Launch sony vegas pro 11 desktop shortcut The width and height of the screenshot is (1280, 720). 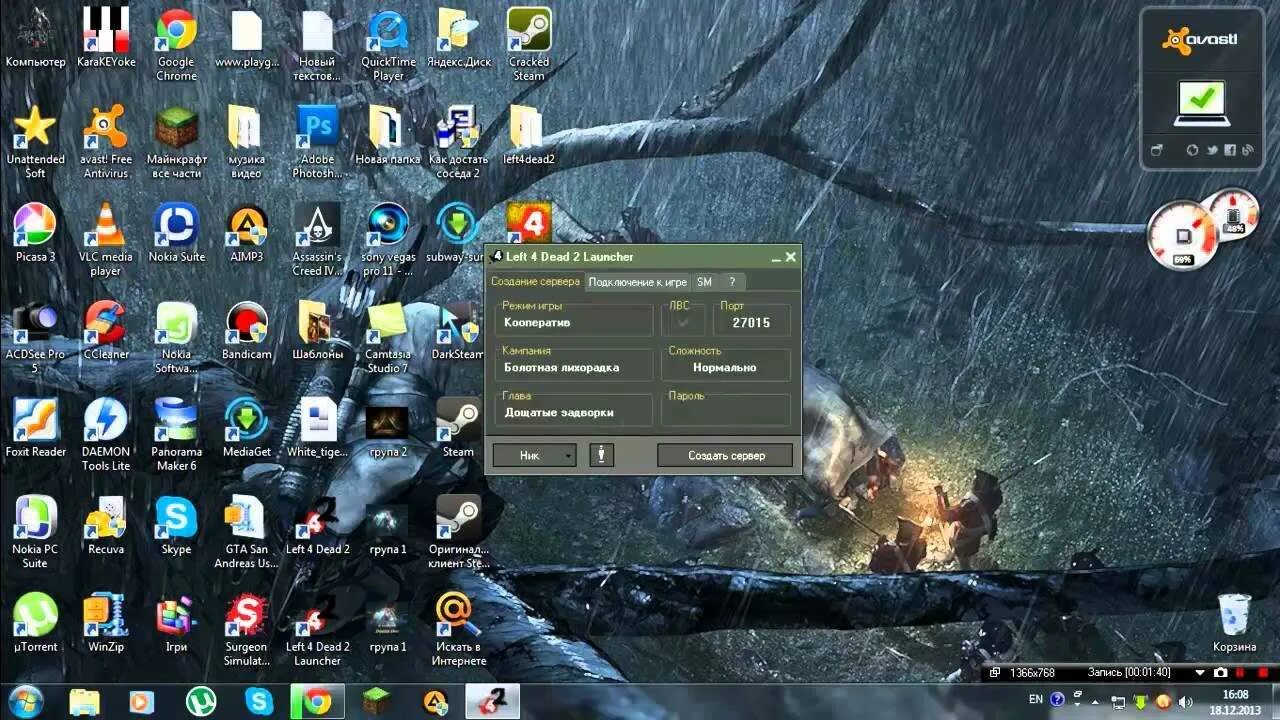(x=388, y=239)
